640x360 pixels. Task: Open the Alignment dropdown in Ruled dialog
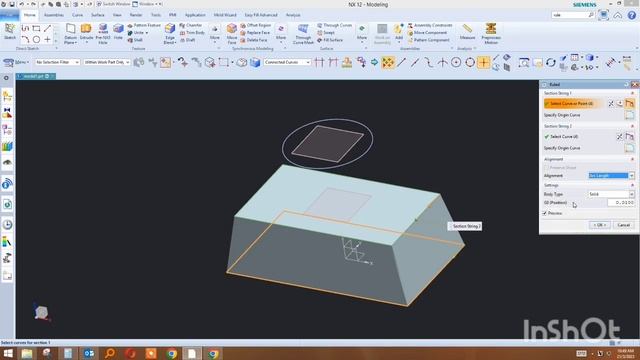pos(611,176)
